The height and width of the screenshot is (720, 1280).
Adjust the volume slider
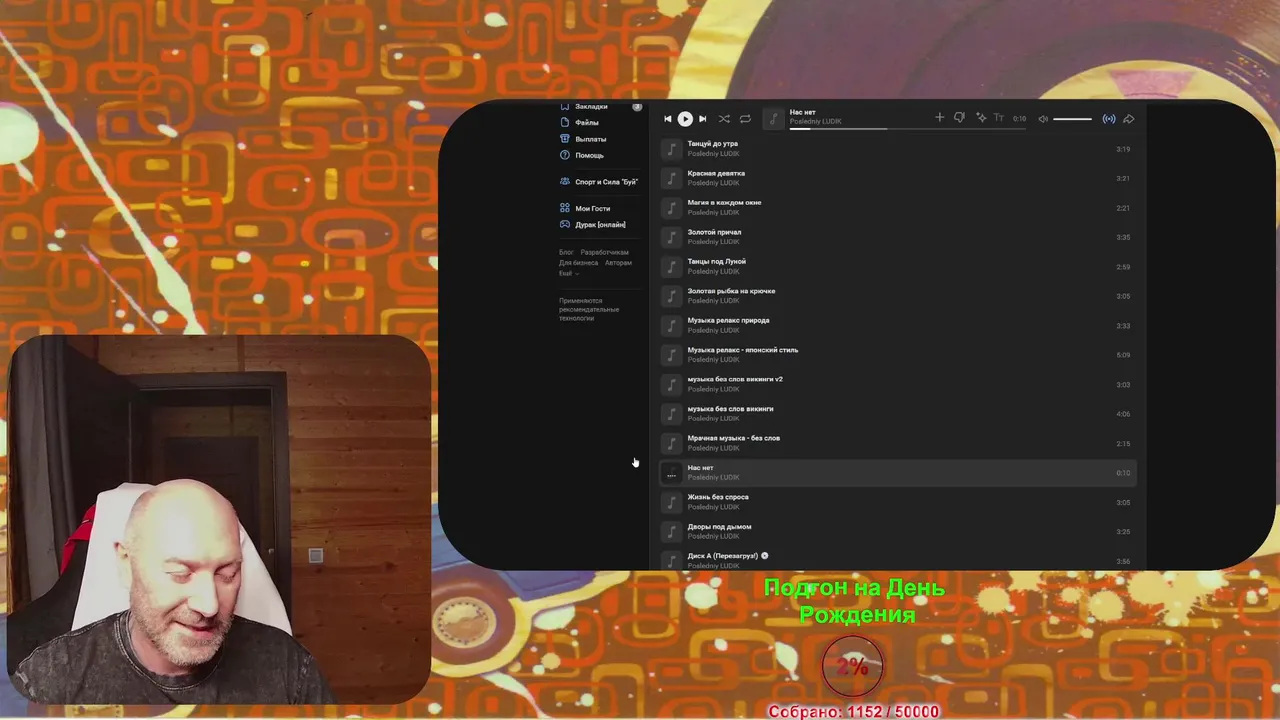click(x=1073, y=119)
